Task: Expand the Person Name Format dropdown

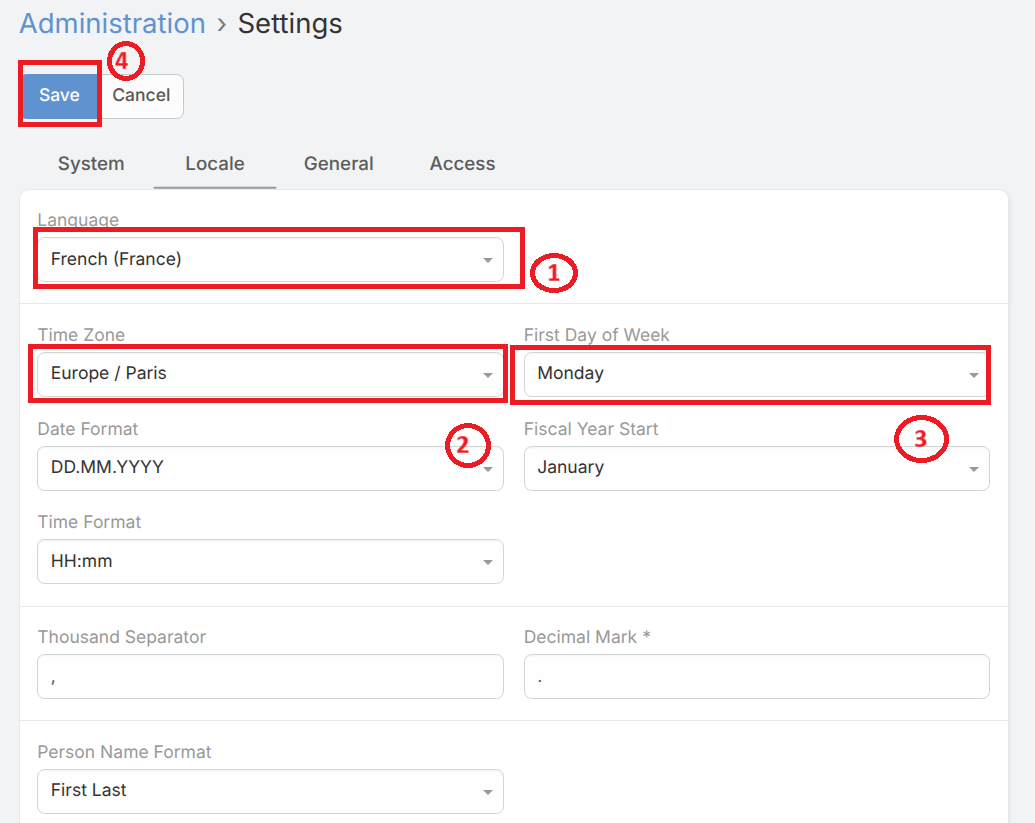Action: click(x=260, y=791)
